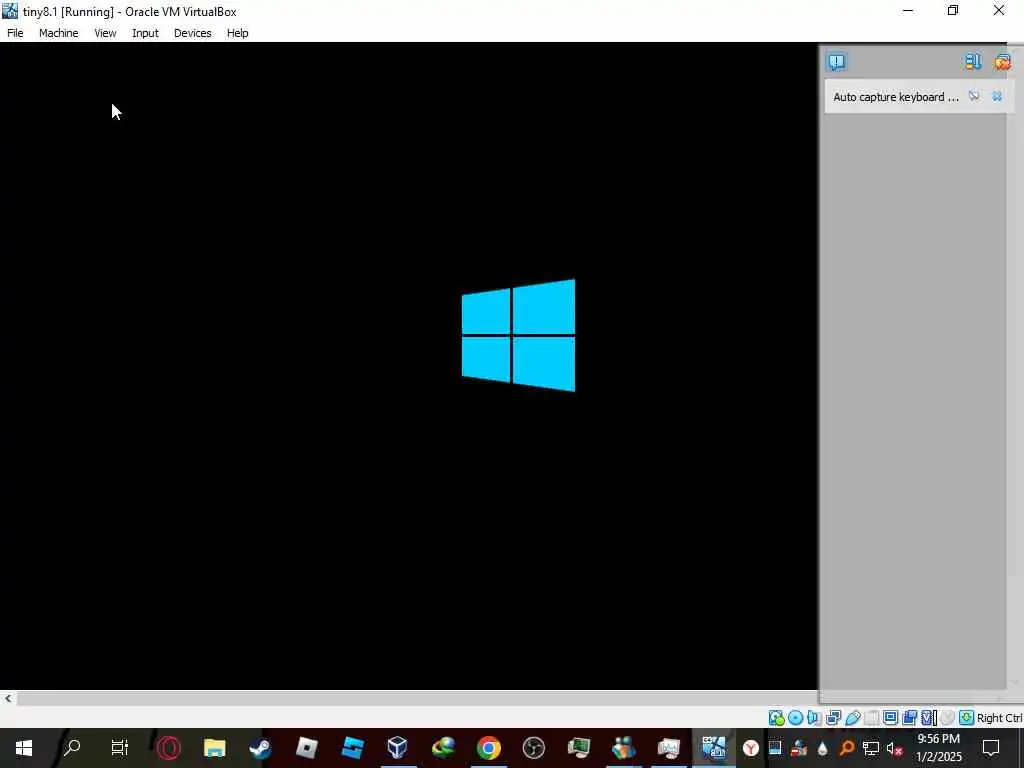
Task: Click the green keyboard capture arrow indicator
Action: (x=967, y=718)
